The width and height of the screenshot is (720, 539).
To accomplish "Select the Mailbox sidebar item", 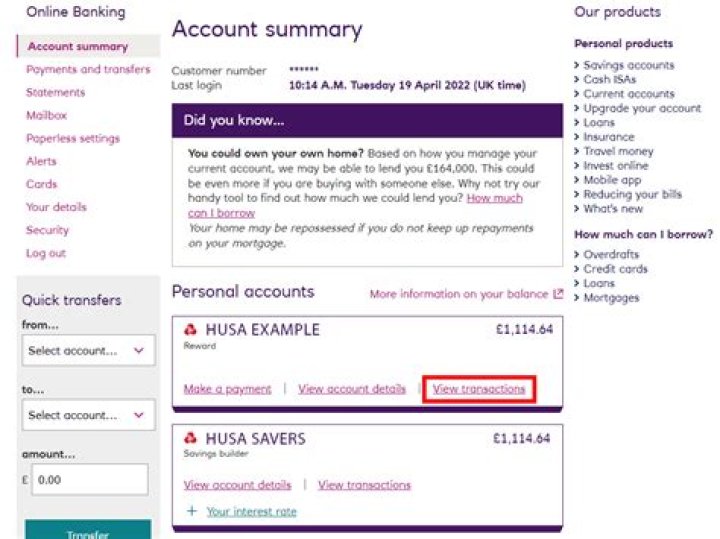I will tap(47, 116).
